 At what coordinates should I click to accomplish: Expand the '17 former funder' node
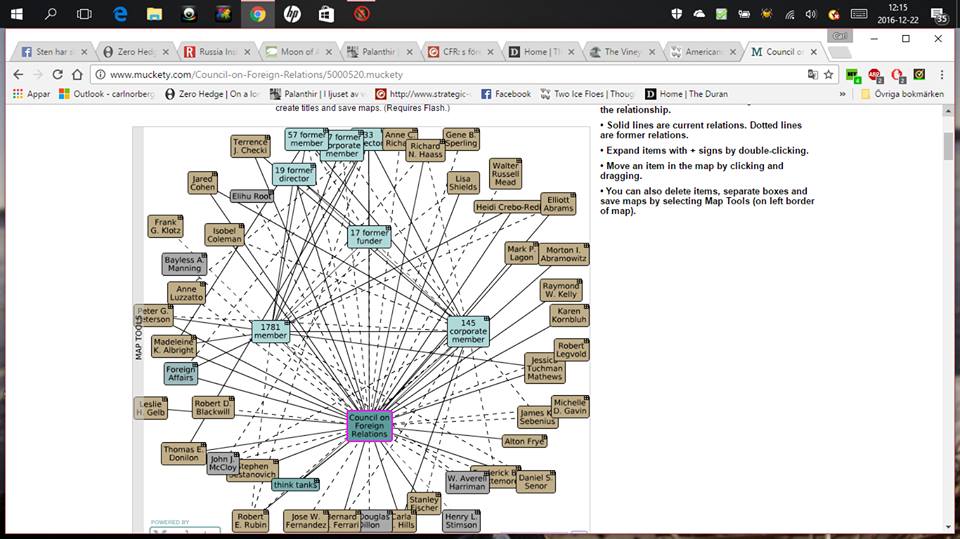pyautogui.click(x=369, y=237)
